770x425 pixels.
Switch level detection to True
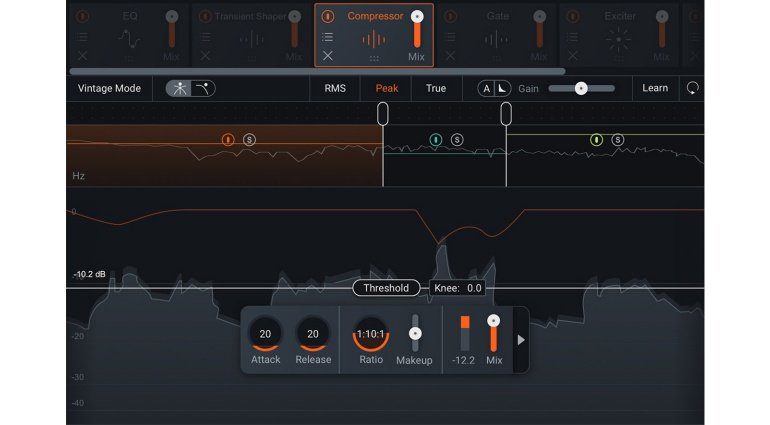436,88
